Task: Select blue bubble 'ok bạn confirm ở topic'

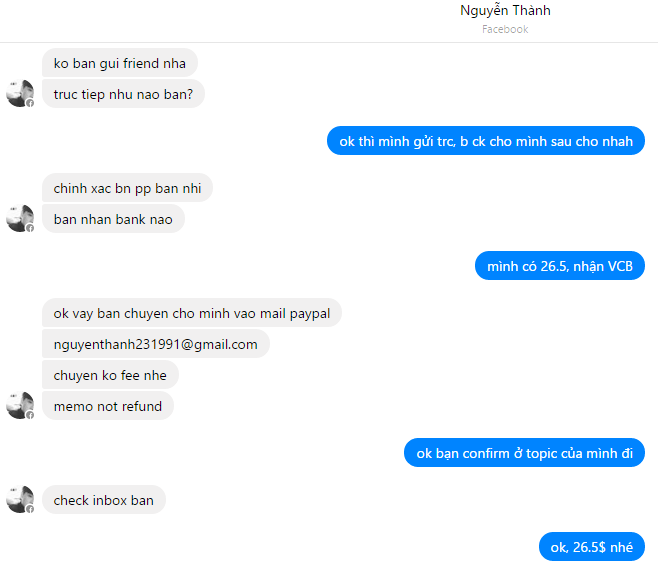Action: click(525, 453)
